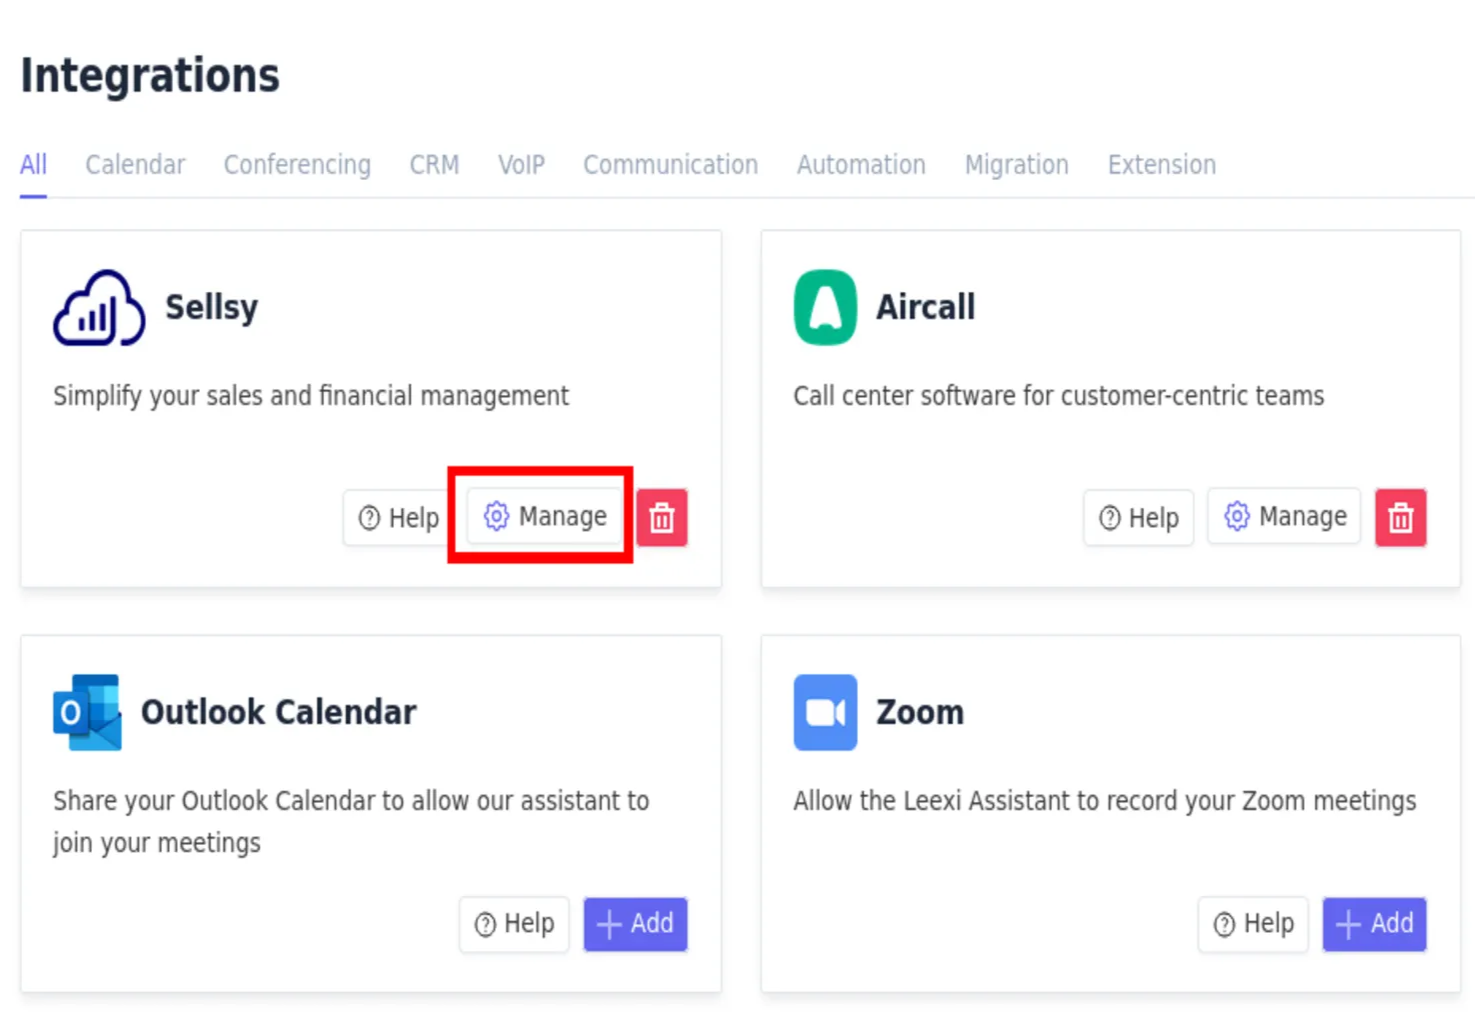Click the green Aircall logo icon
Image resolution: width=1475 pixels, height=1024 pixels.
click(825, 308)
